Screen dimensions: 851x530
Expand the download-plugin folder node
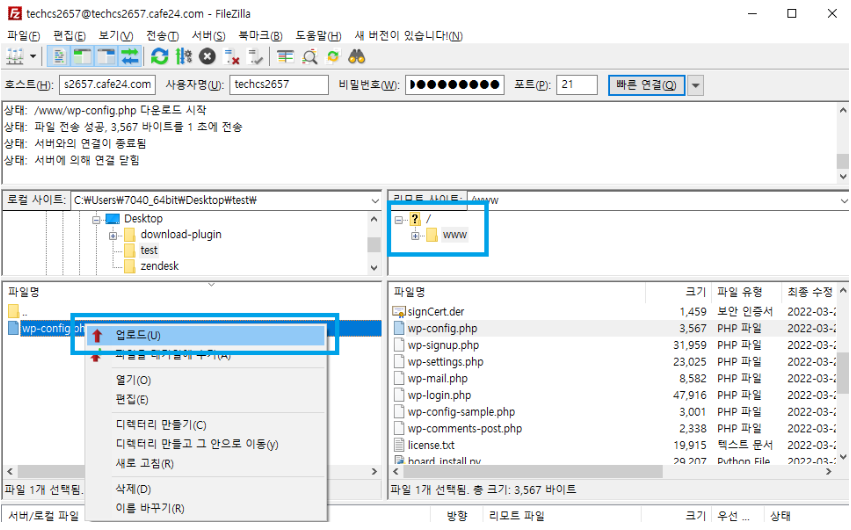click(x=113, y=235)
